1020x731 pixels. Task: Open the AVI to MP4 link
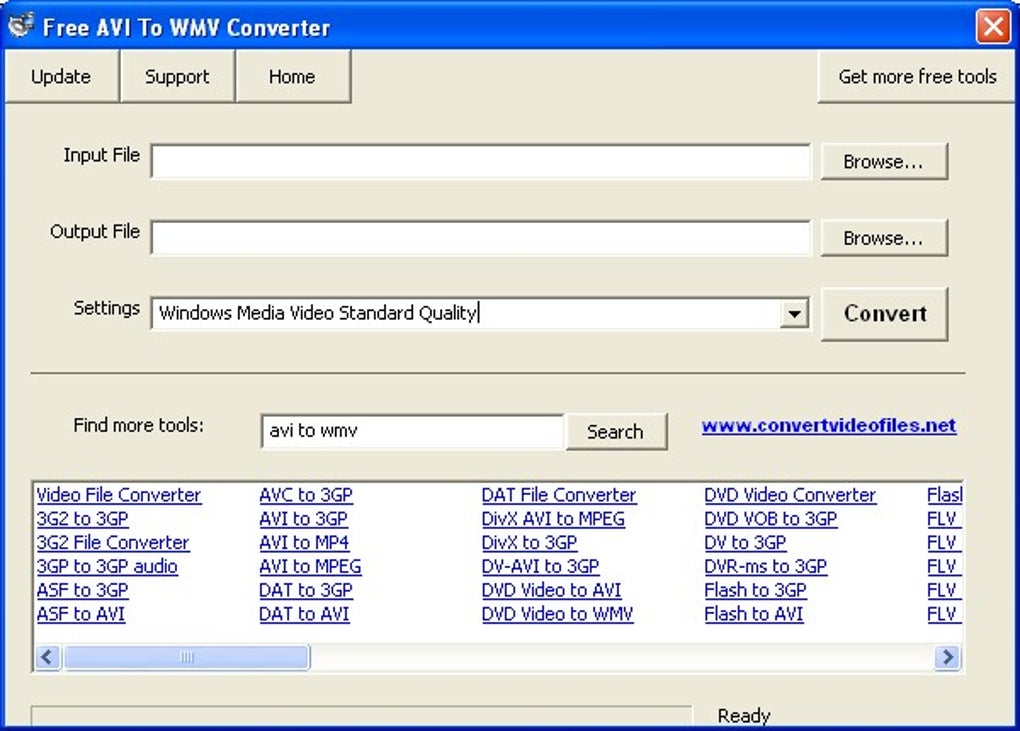304,542
